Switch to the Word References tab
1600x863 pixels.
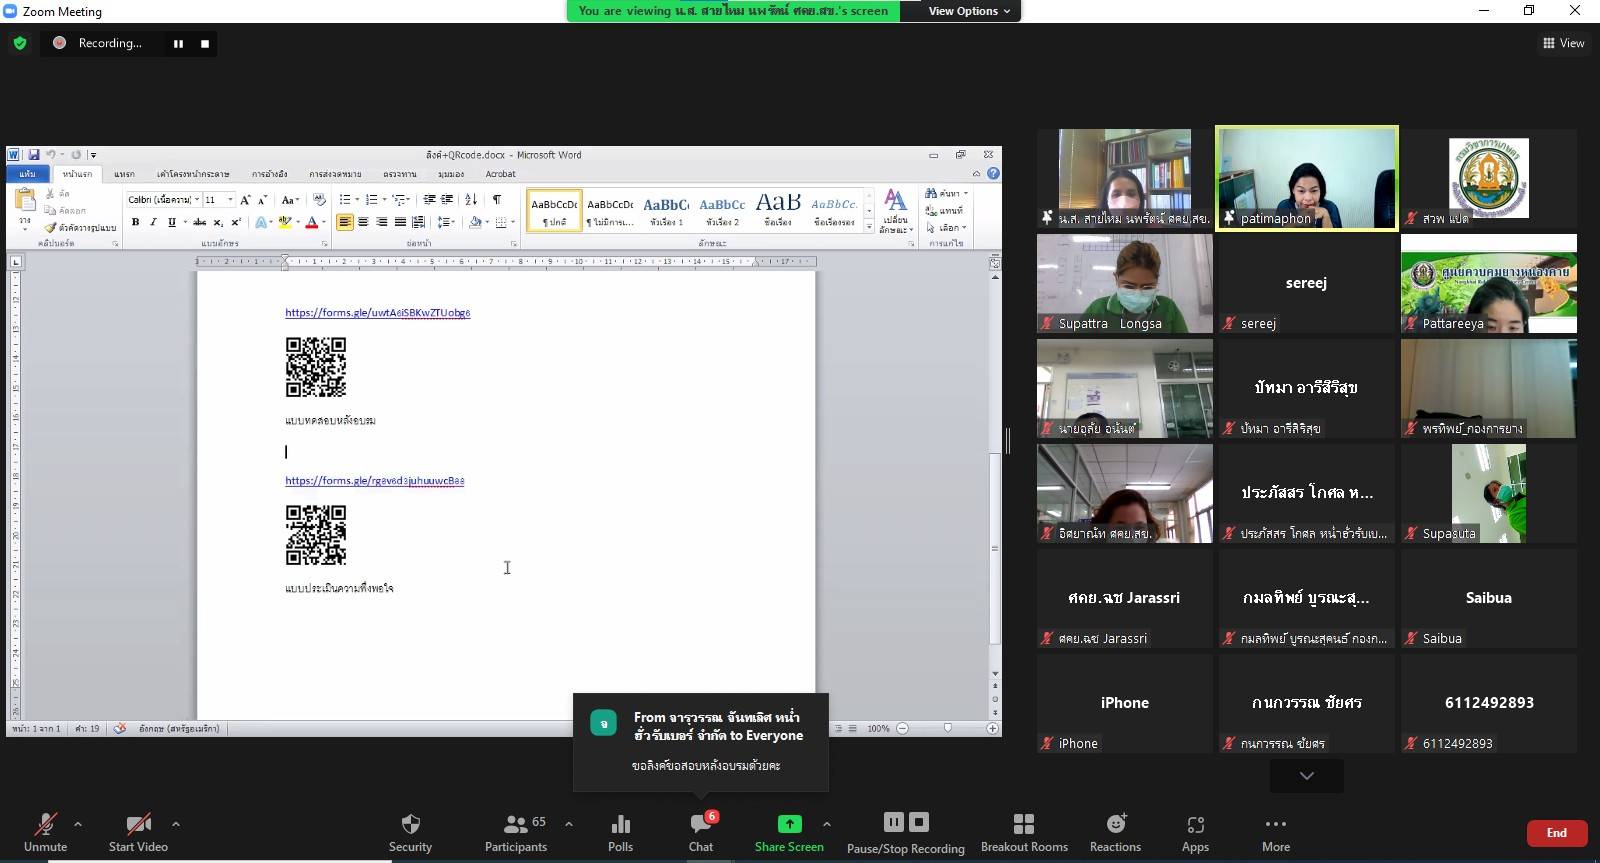click(x=269, y=174)
